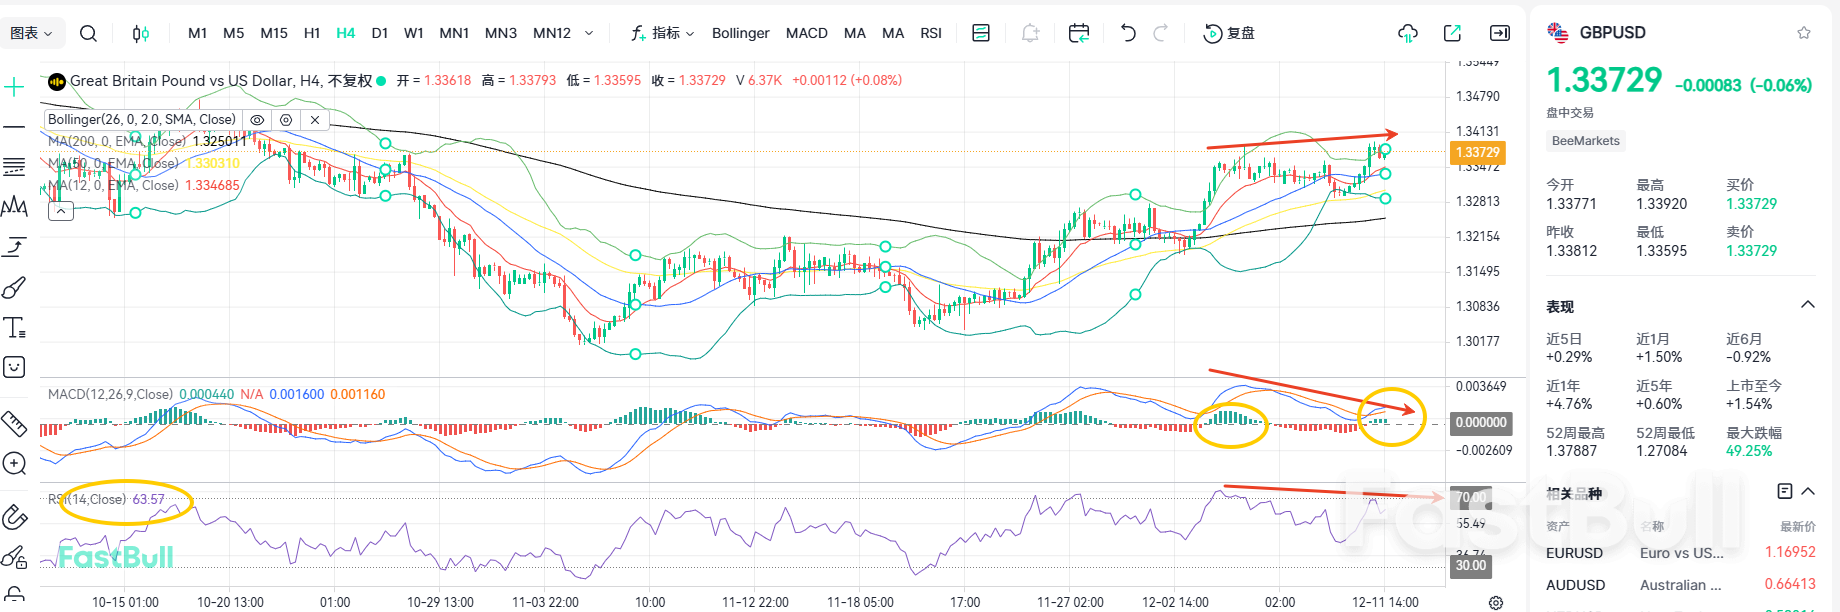Collapse the 表现 performance section
Image resolution: width=1840 pixels, height=612 pixels.
(1807, 305)
